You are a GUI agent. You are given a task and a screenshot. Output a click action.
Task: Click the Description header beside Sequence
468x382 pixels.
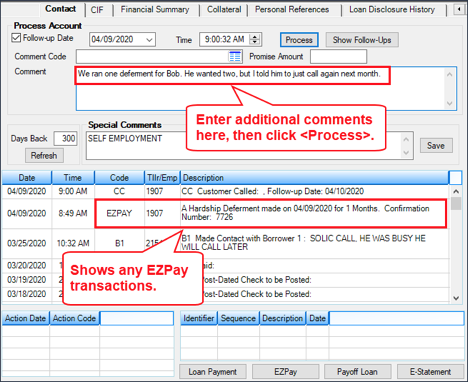[283, 318]
